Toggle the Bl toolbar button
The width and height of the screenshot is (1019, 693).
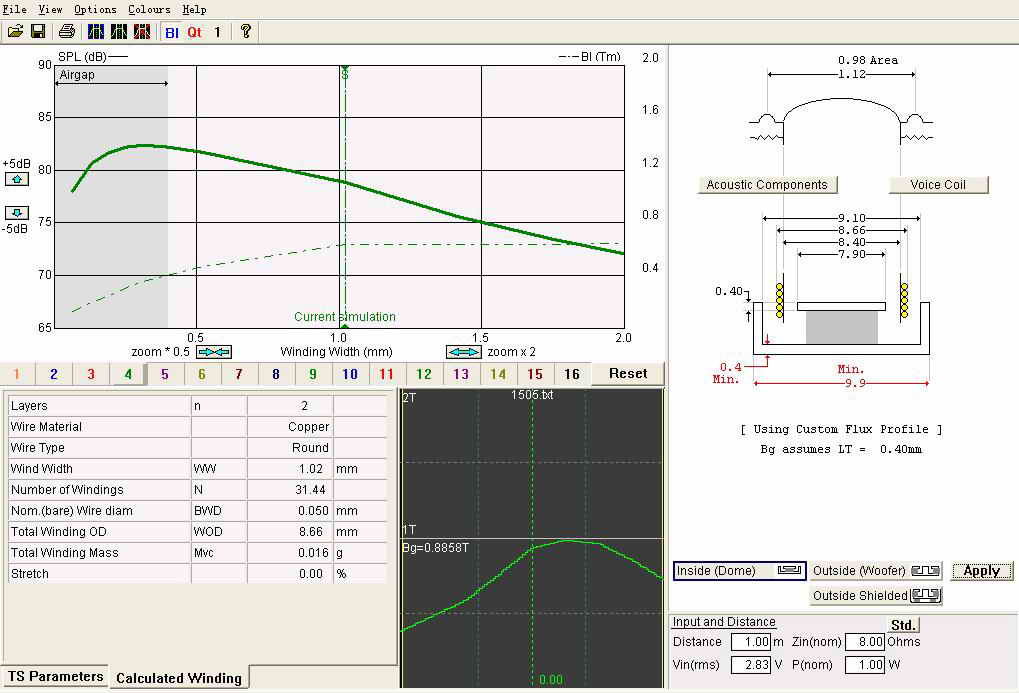[172, 32]
